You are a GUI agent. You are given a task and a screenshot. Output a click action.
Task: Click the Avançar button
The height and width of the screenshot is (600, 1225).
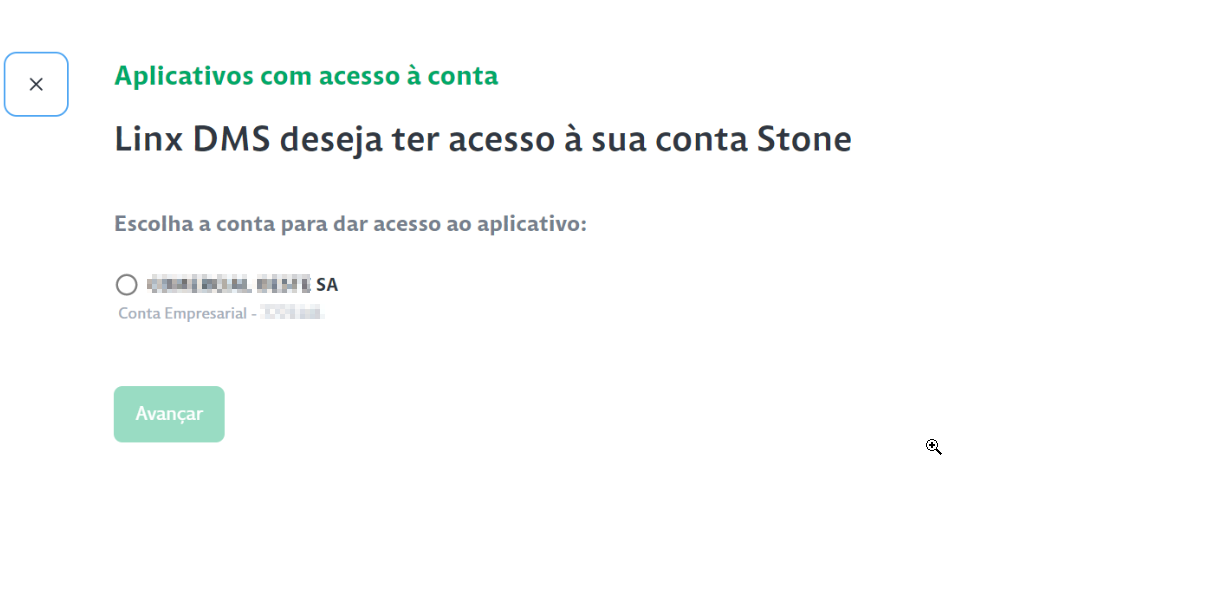coord(169,414)
